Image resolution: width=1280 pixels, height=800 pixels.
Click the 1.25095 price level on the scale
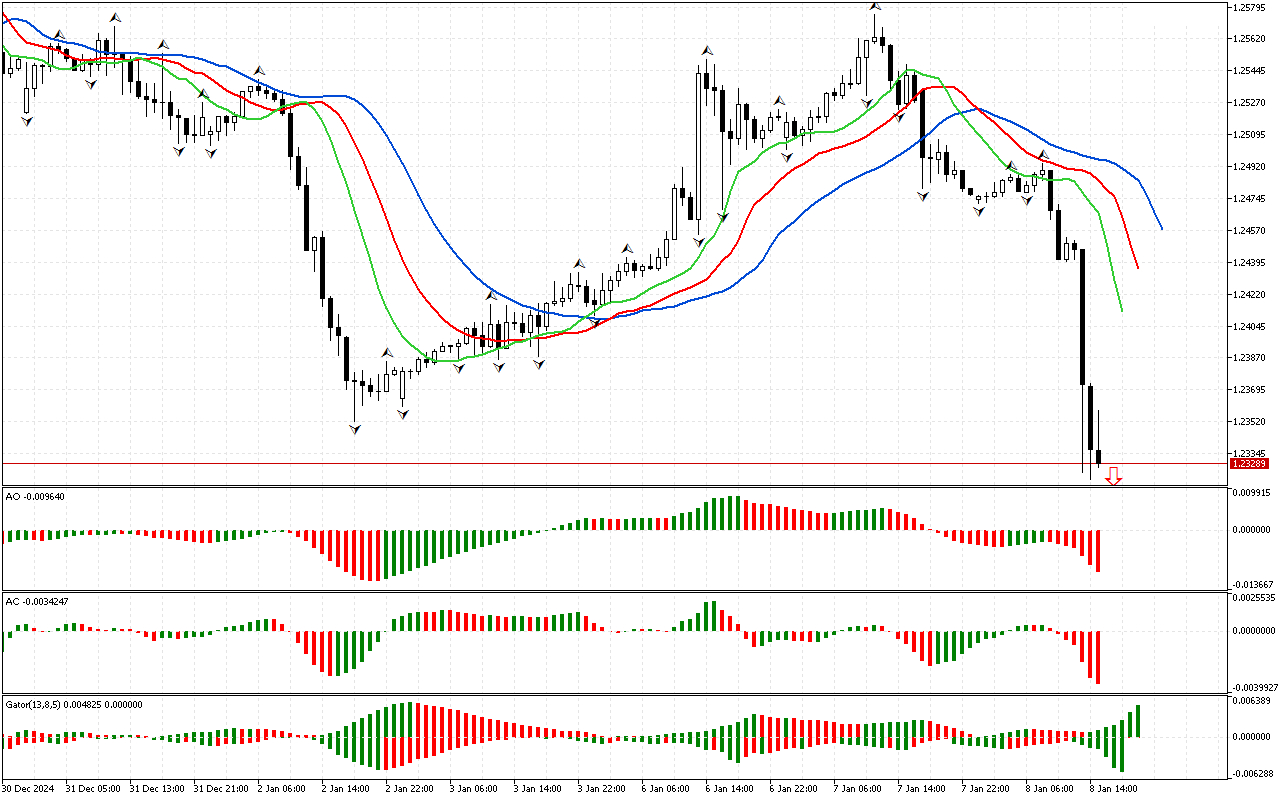(1251, 135)
